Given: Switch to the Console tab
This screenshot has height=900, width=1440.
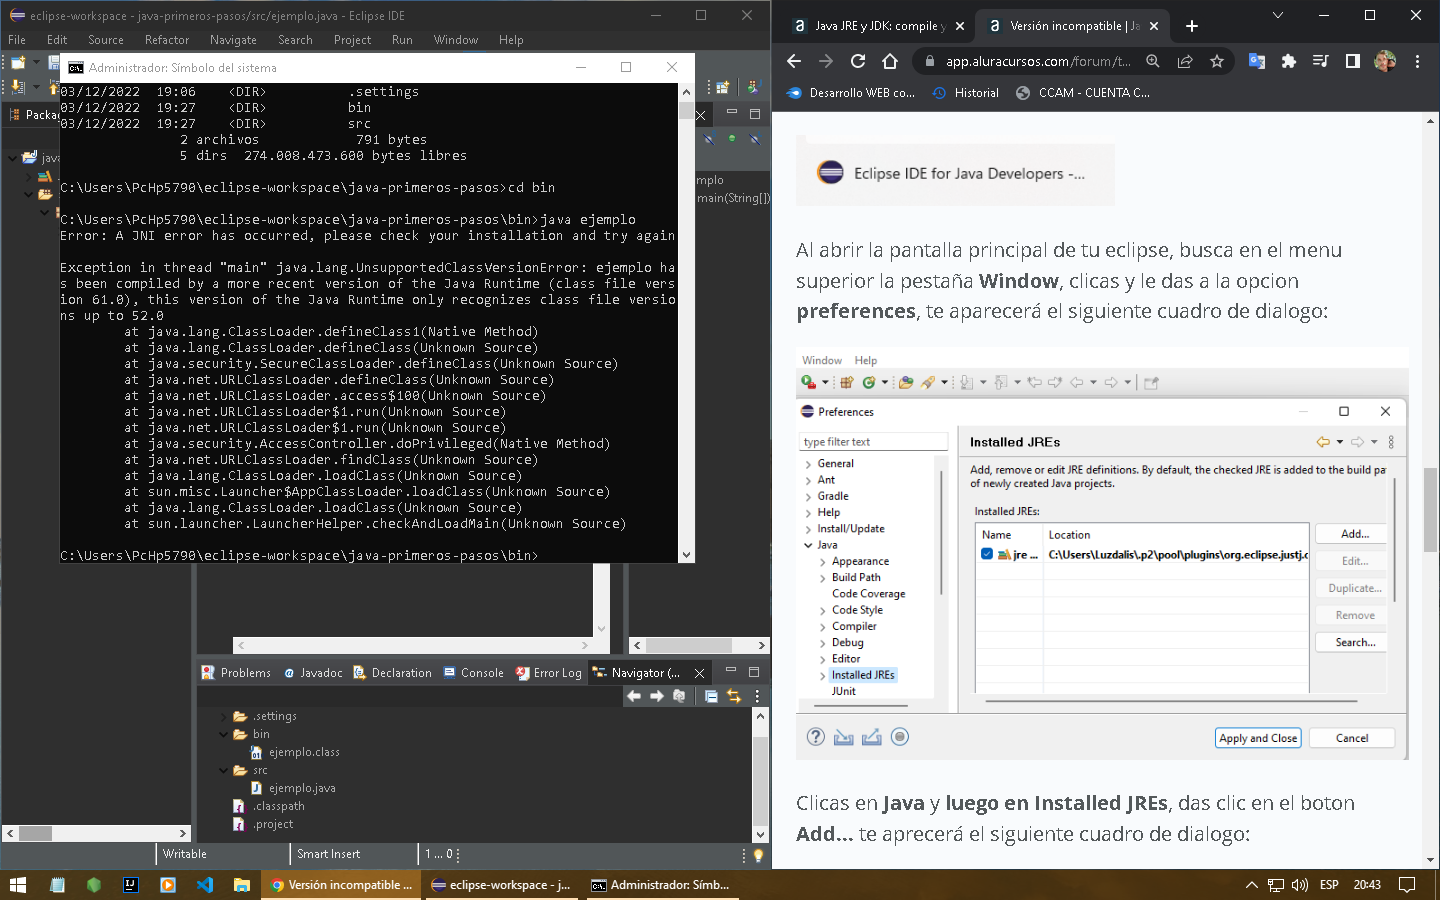Looking at the screenshot, I should 473,673.
